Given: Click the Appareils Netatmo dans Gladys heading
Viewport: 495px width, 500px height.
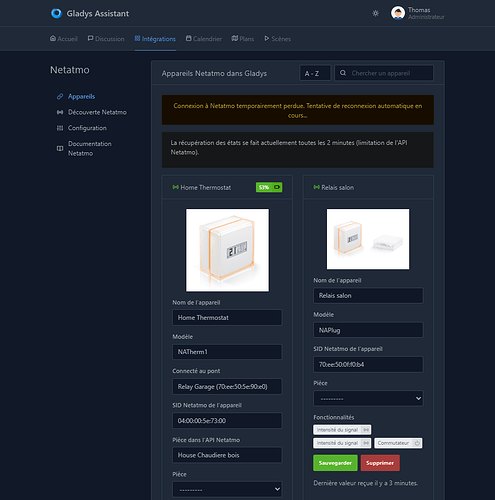Looking at the screenshot, I should pos(214,73).
